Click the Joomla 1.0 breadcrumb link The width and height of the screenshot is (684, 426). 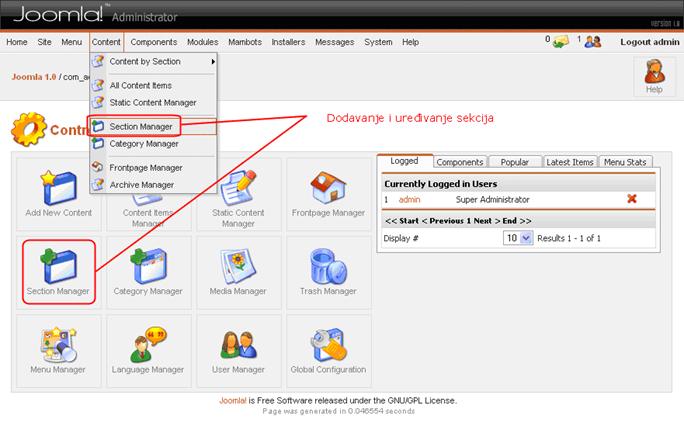(34, 77)
